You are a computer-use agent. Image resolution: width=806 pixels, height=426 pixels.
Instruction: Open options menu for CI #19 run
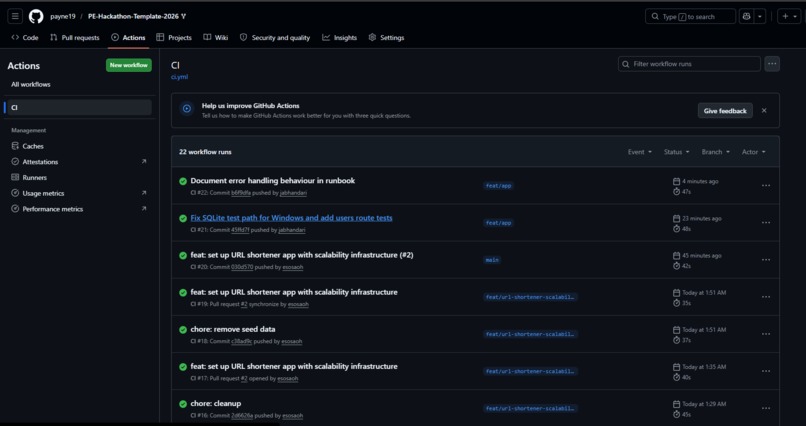click(766, 297)
